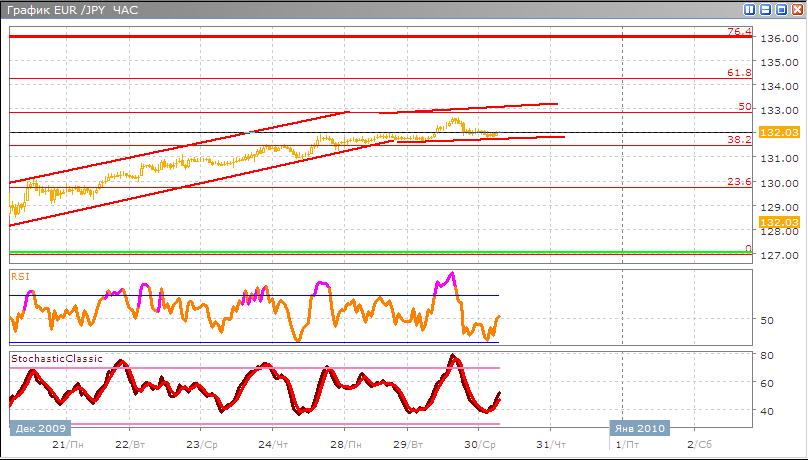
Task: Select the RSI indicator label
Action: coord(19,274)
